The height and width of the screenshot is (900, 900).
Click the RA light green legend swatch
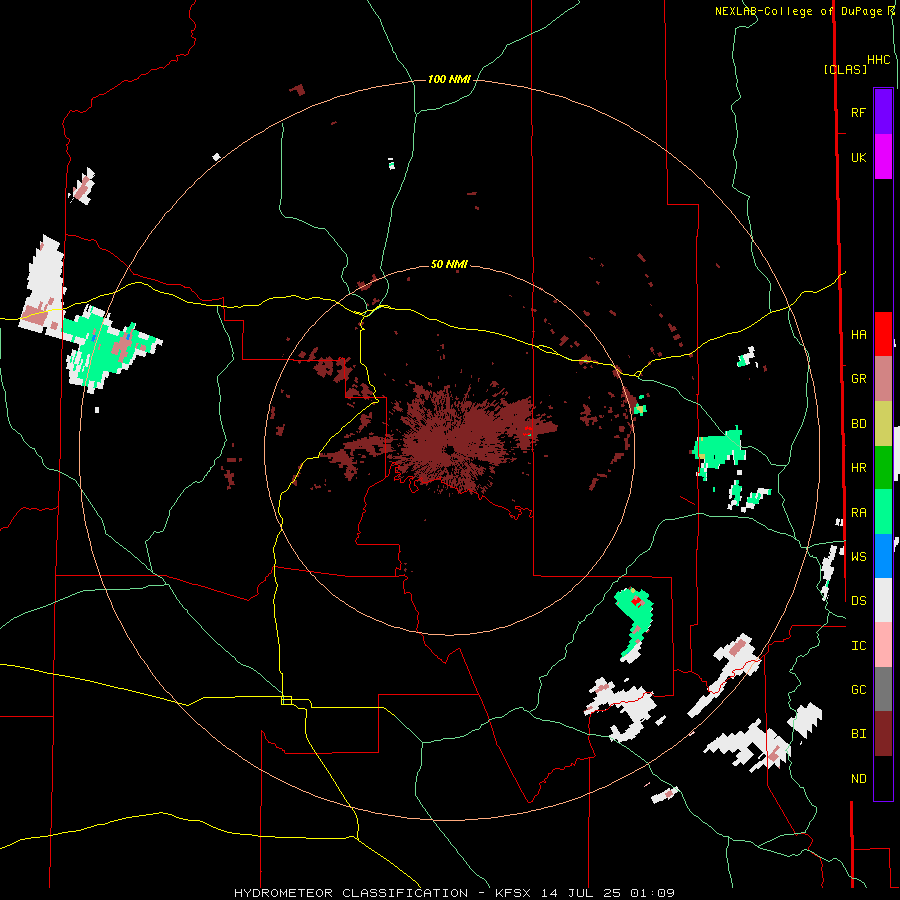pyautogui.click(x=883, y=512)
